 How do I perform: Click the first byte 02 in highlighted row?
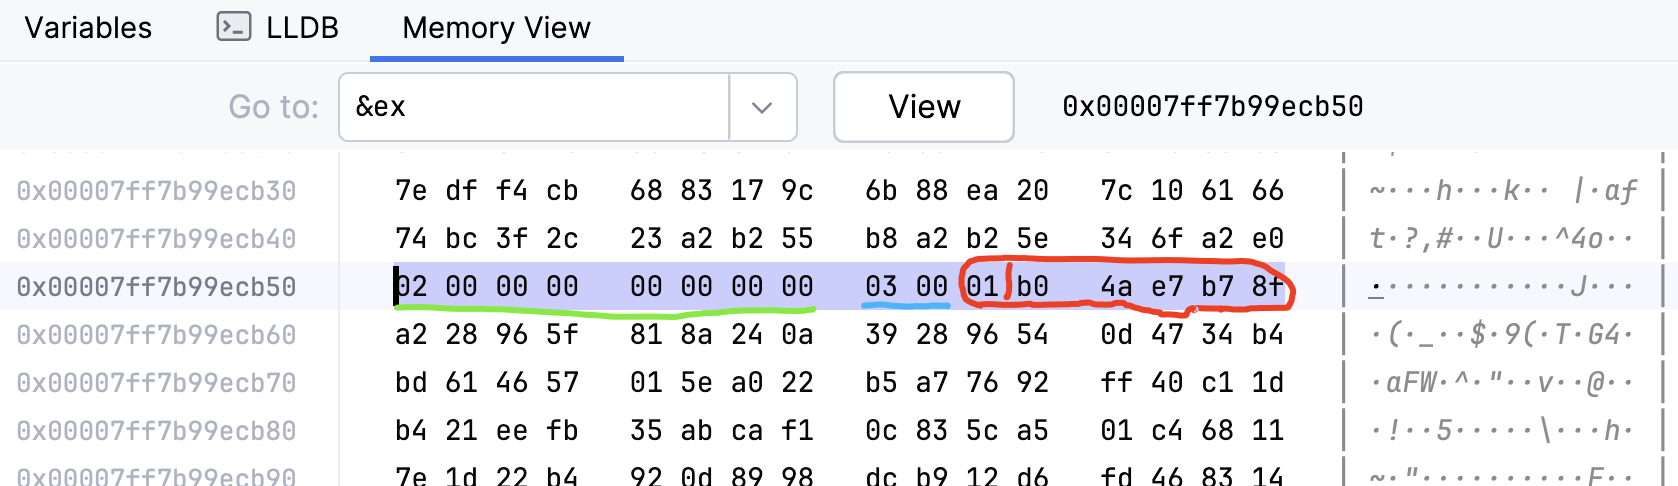click(x=411, y=287)
